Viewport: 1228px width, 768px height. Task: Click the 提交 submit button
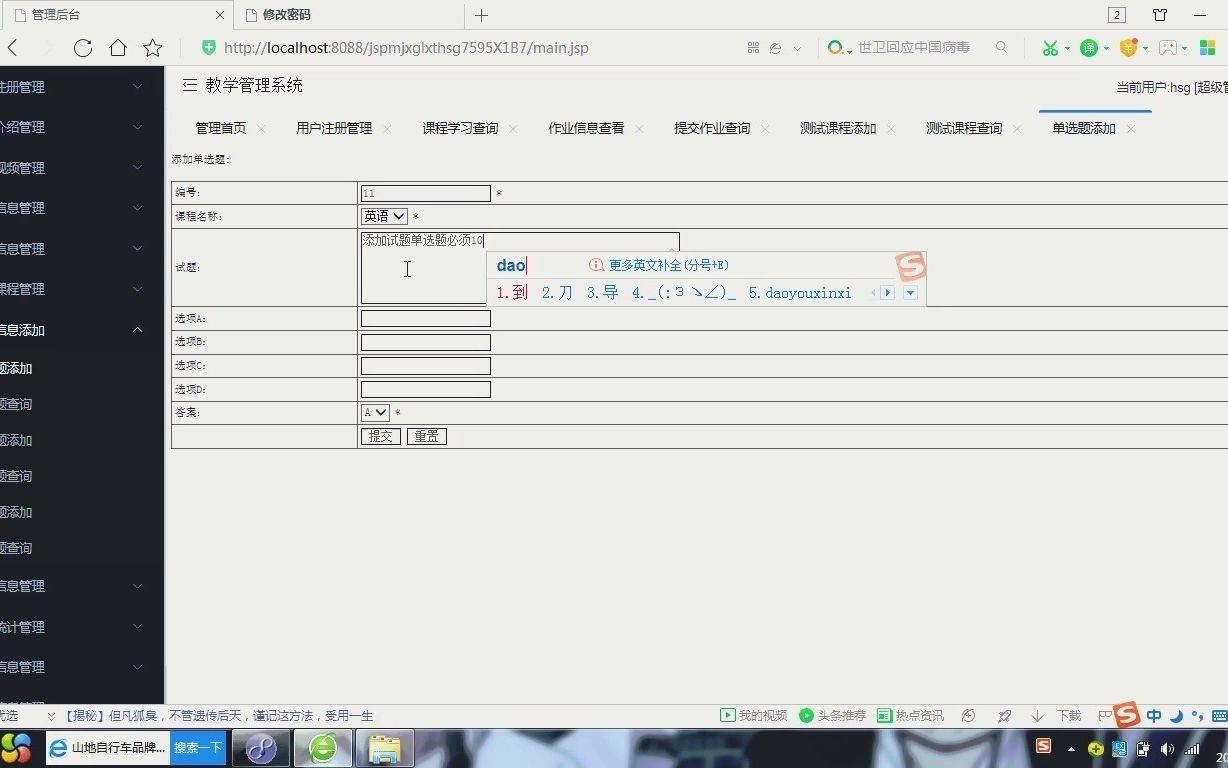380,436
